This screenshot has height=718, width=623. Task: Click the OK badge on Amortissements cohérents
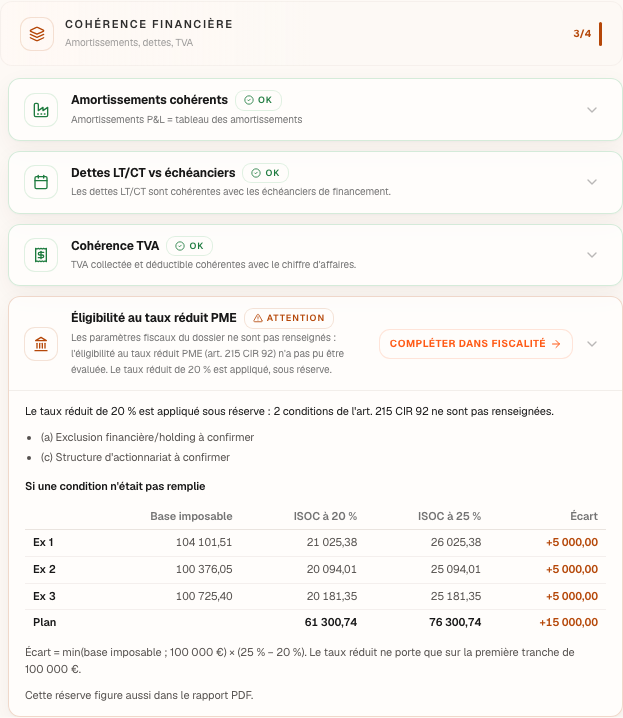click(258, 100)
